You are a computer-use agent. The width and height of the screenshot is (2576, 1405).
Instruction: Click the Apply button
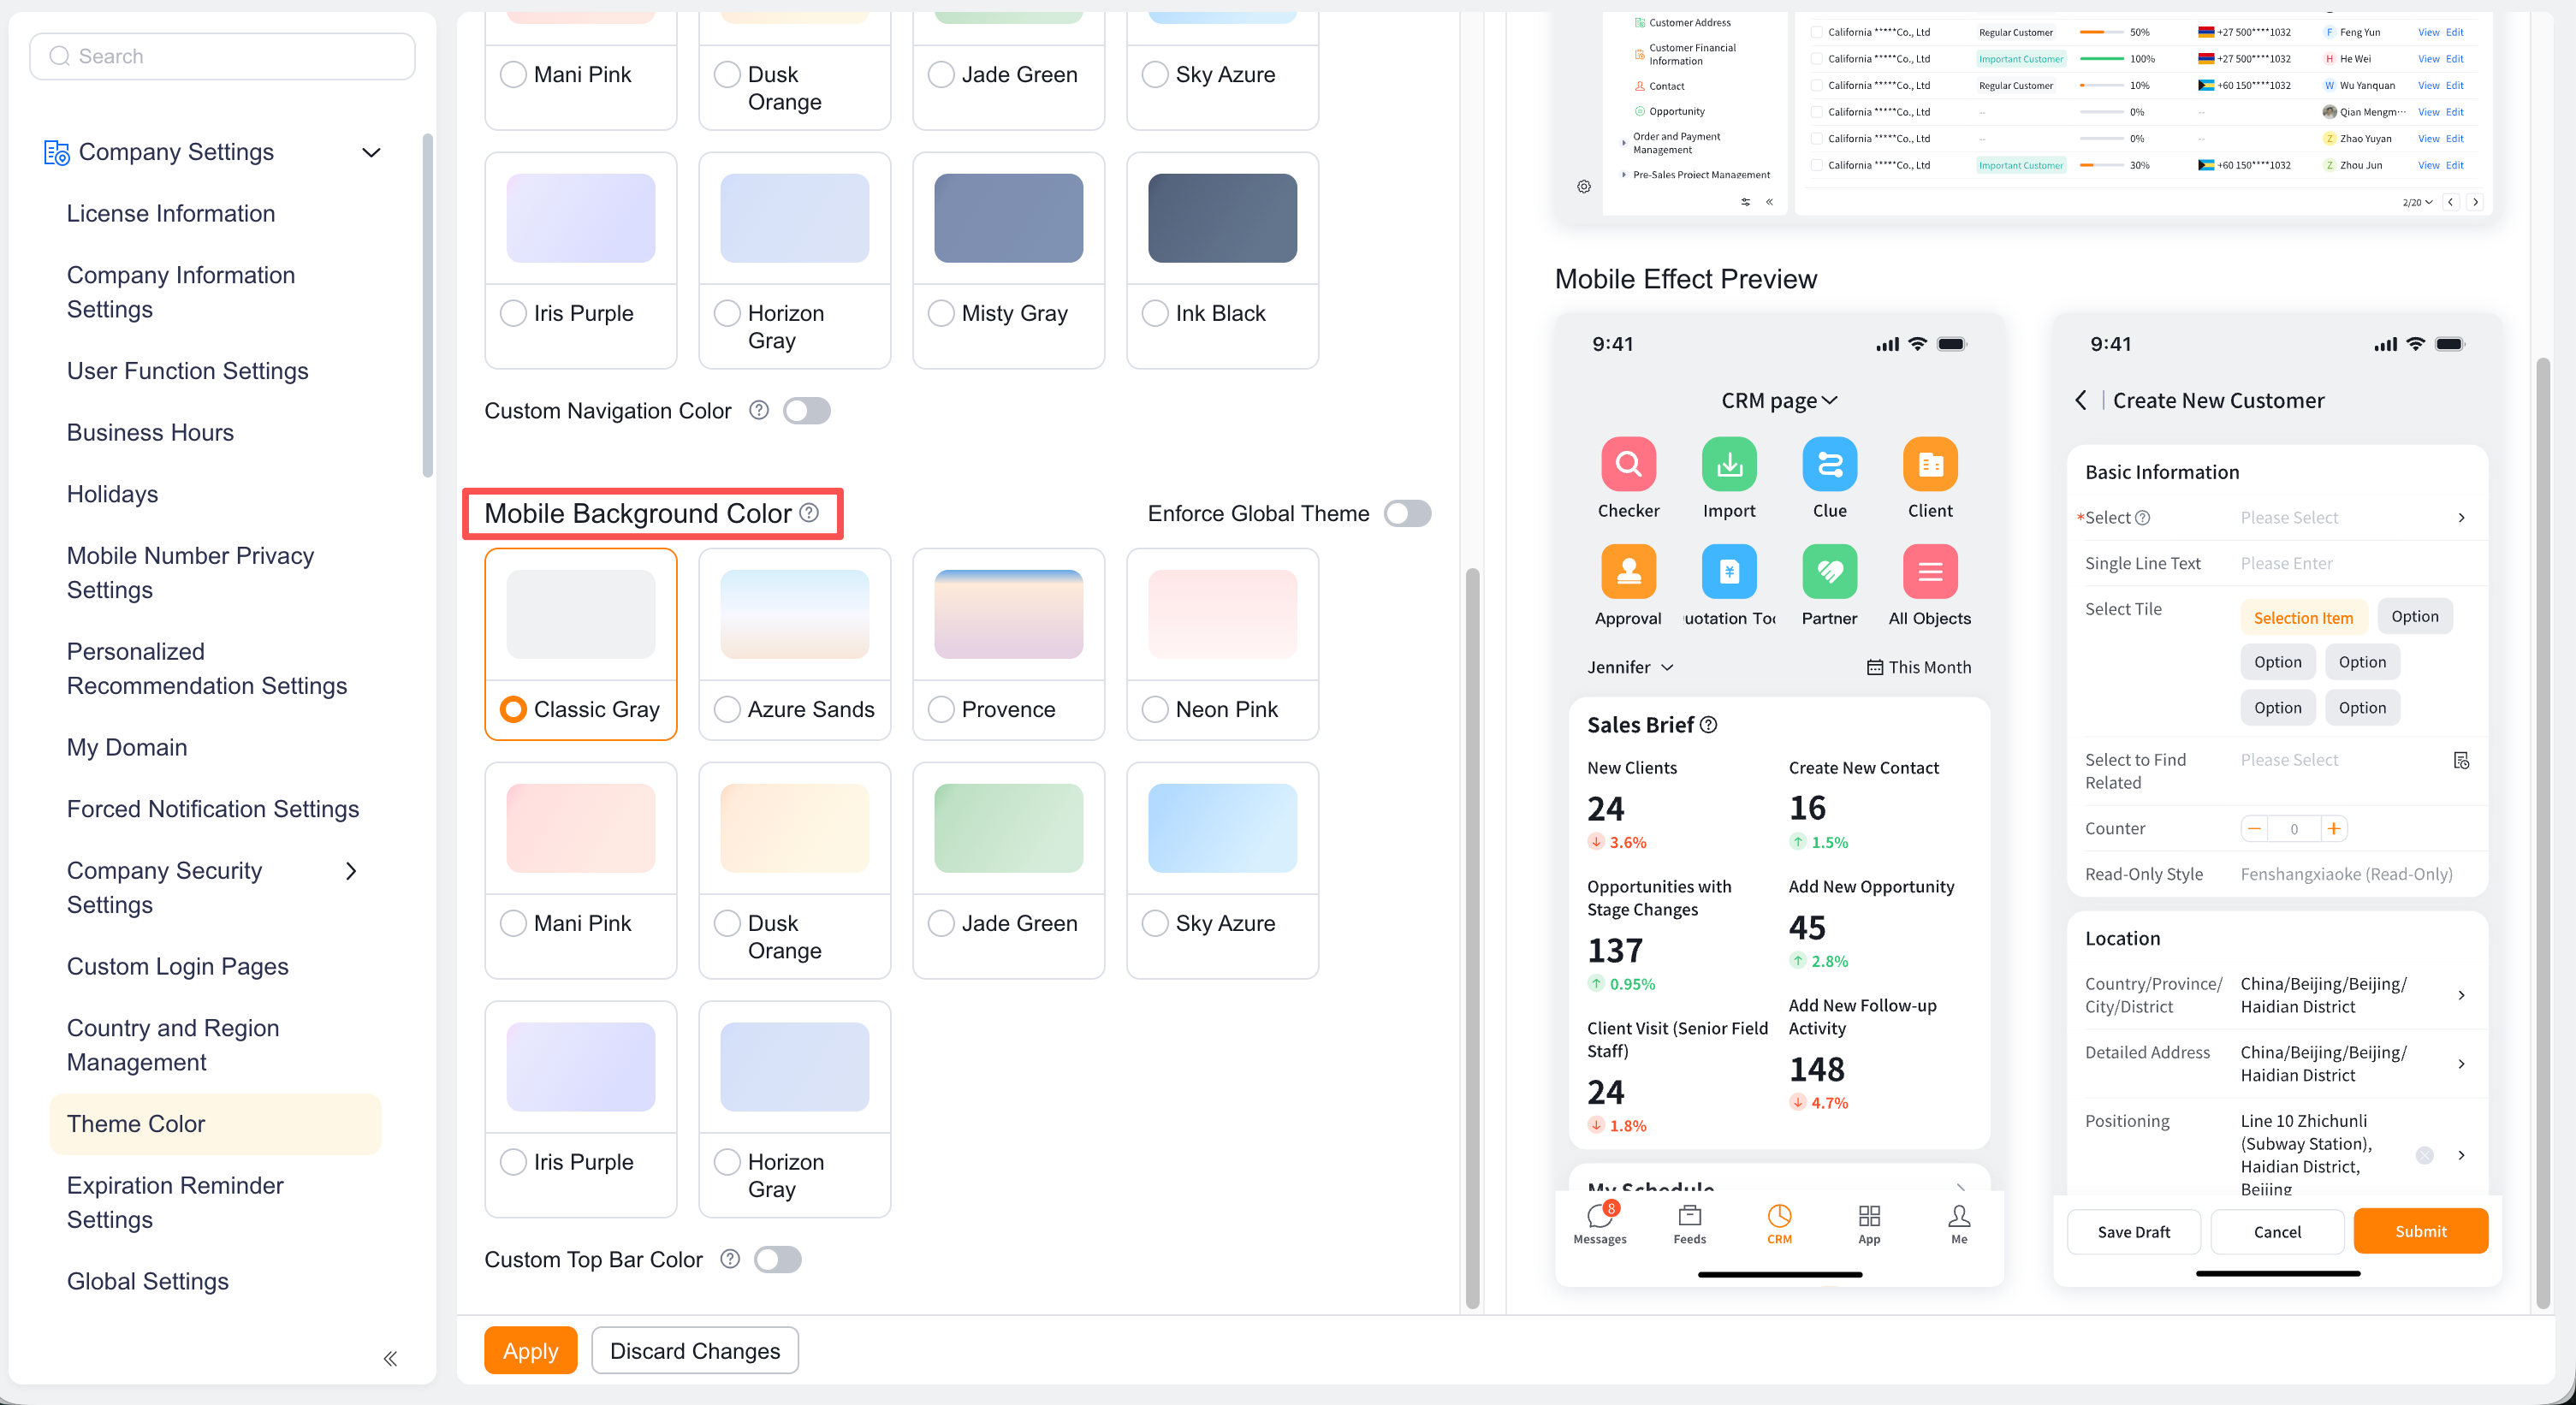click(530, 1350)
